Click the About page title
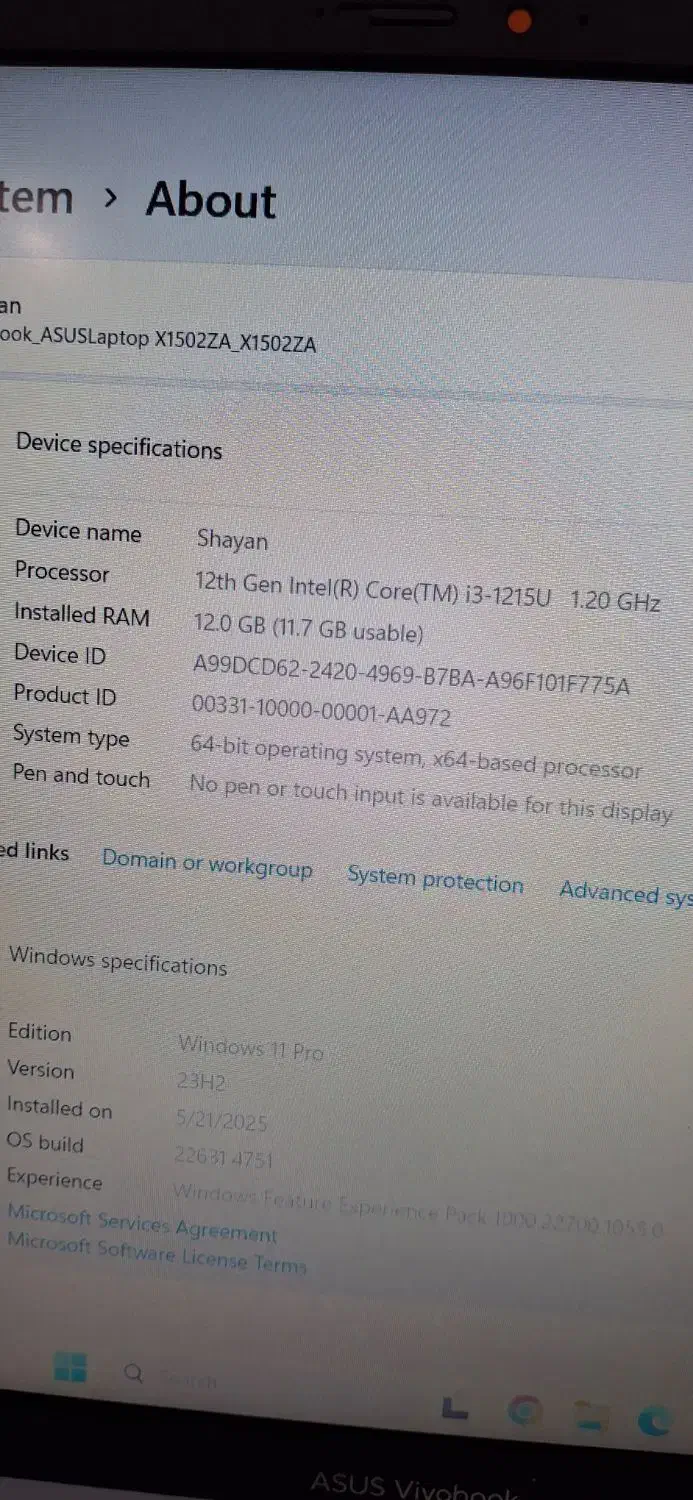The image size is (693, 1500). [x=211, y=200]
